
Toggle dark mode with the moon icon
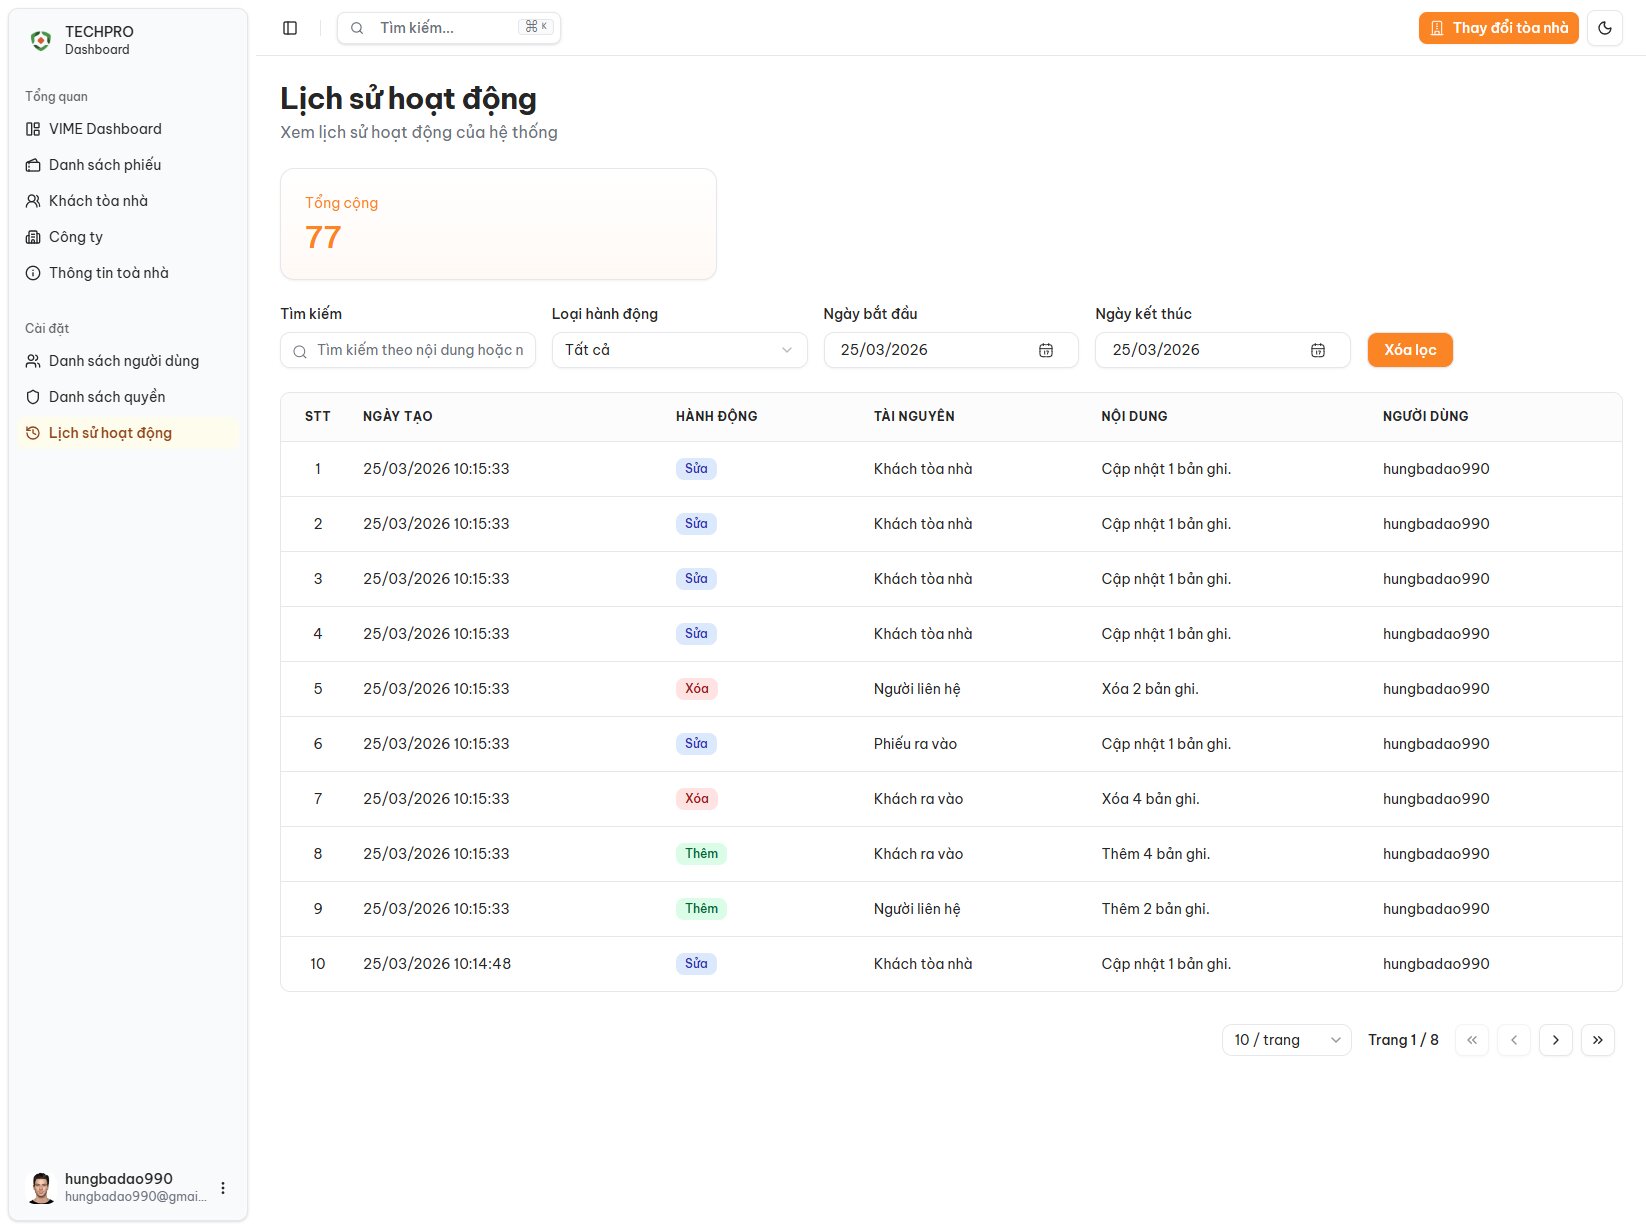point(1605,28)
